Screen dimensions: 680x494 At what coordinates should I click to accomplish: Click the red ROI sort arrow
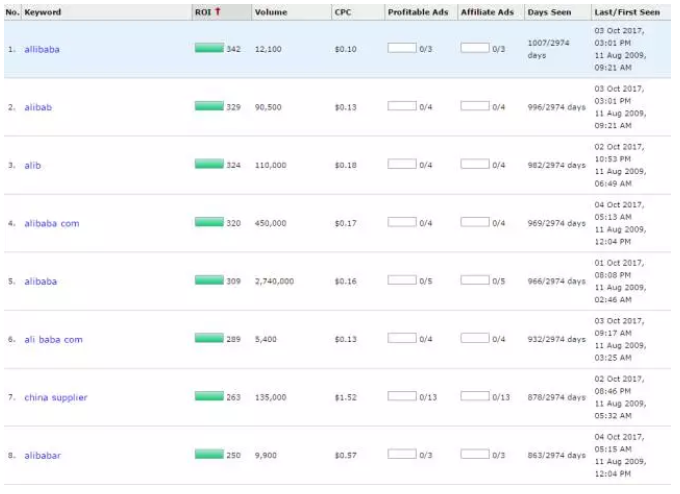tap(218, 12)
